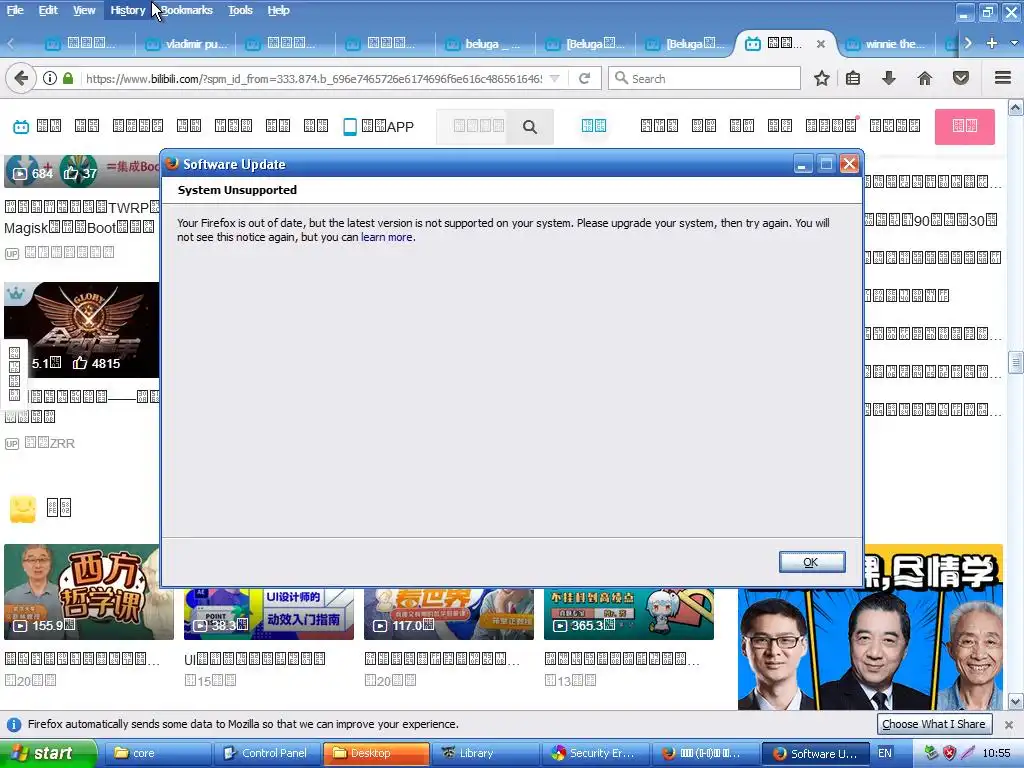Open the 117.0 views video thumbnail

pos(449,613)
